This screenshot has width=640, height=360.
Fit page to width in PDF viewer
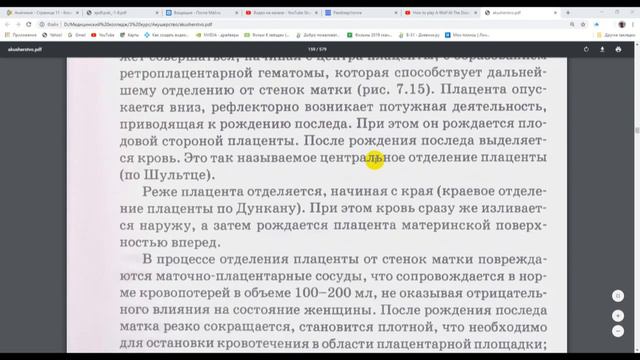tap(618, 296)
